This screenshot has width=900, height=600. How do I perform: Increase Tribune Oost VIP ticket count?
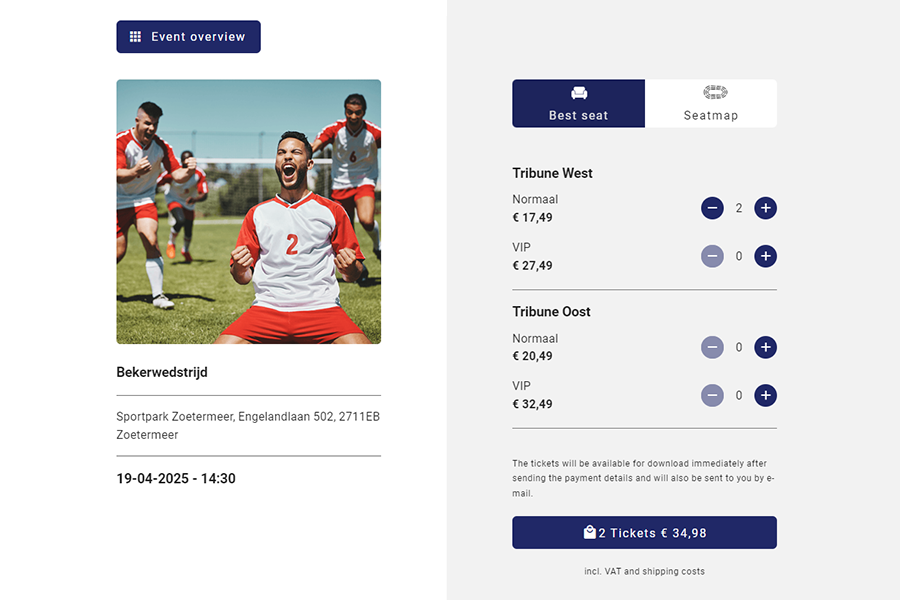[765, 395]
